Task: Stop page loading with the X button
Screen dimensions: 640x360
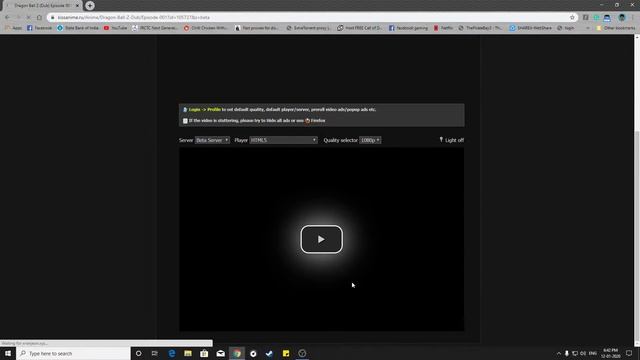Action: 29,17
